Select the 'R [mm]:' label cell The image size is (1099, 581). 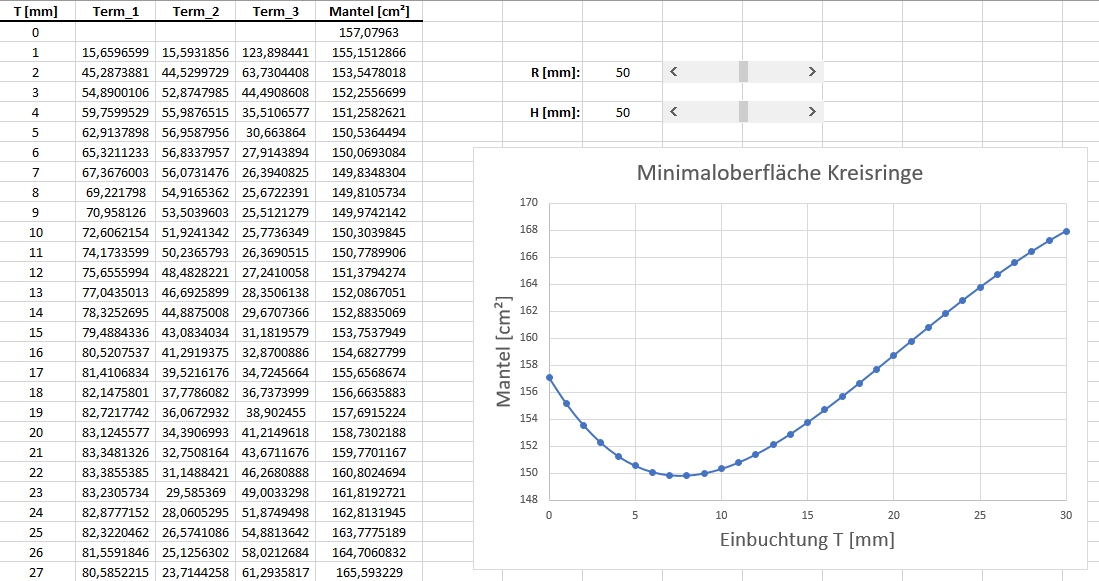coord(542,72)
